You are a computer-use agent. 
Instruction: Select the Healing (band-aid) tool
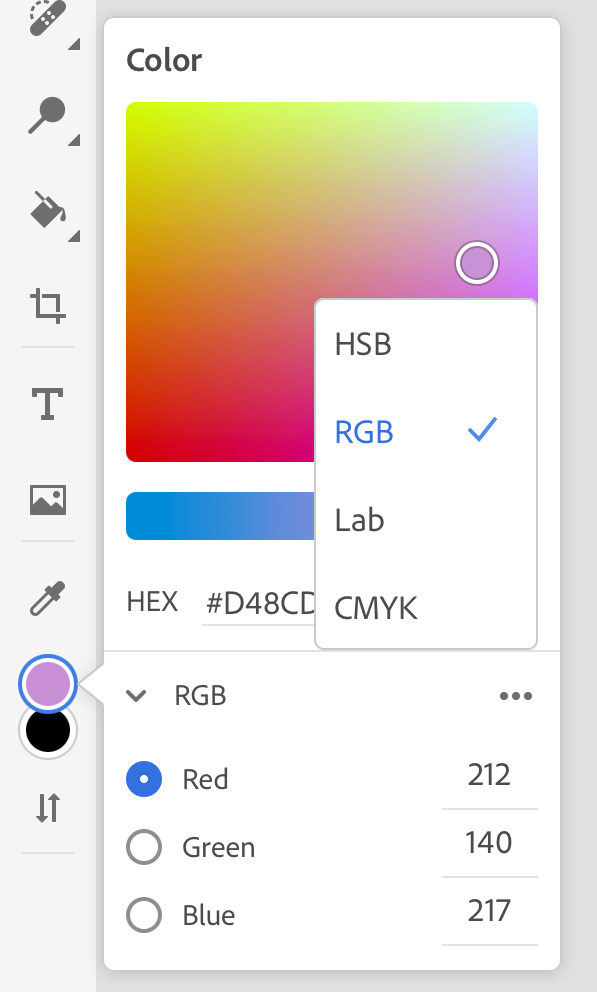pos(47,20)
